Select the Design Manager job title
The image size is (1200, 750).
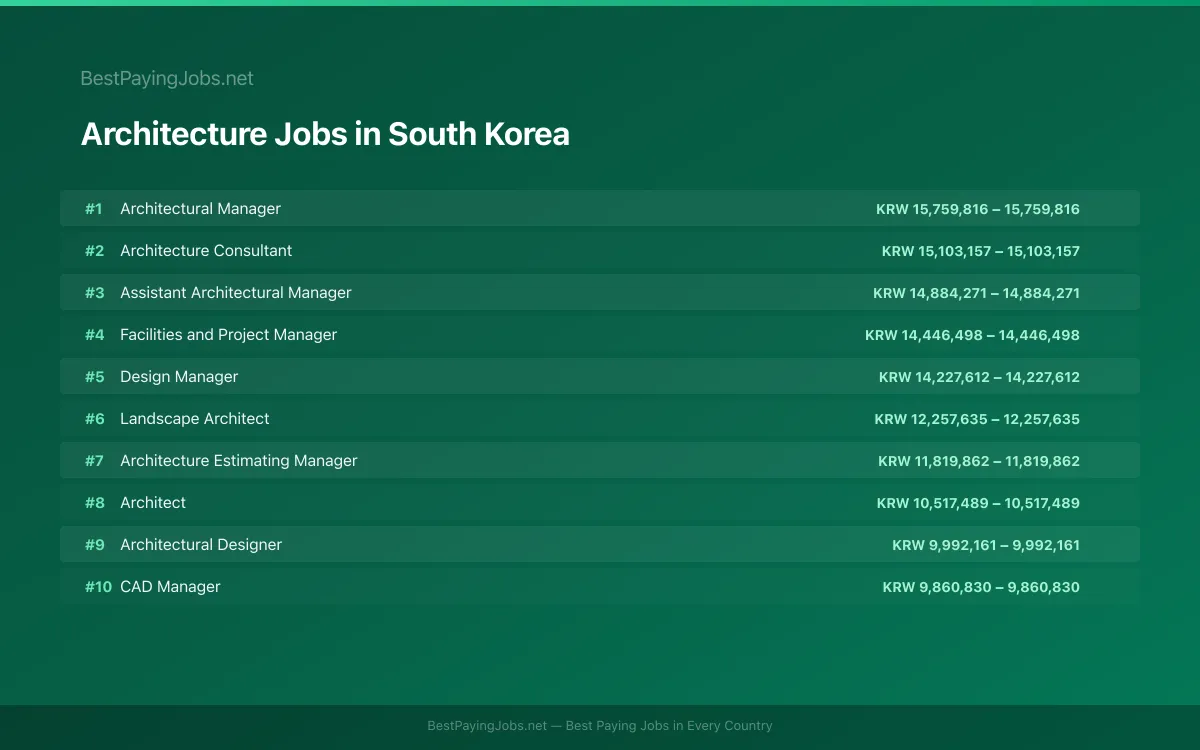(179, 376)
